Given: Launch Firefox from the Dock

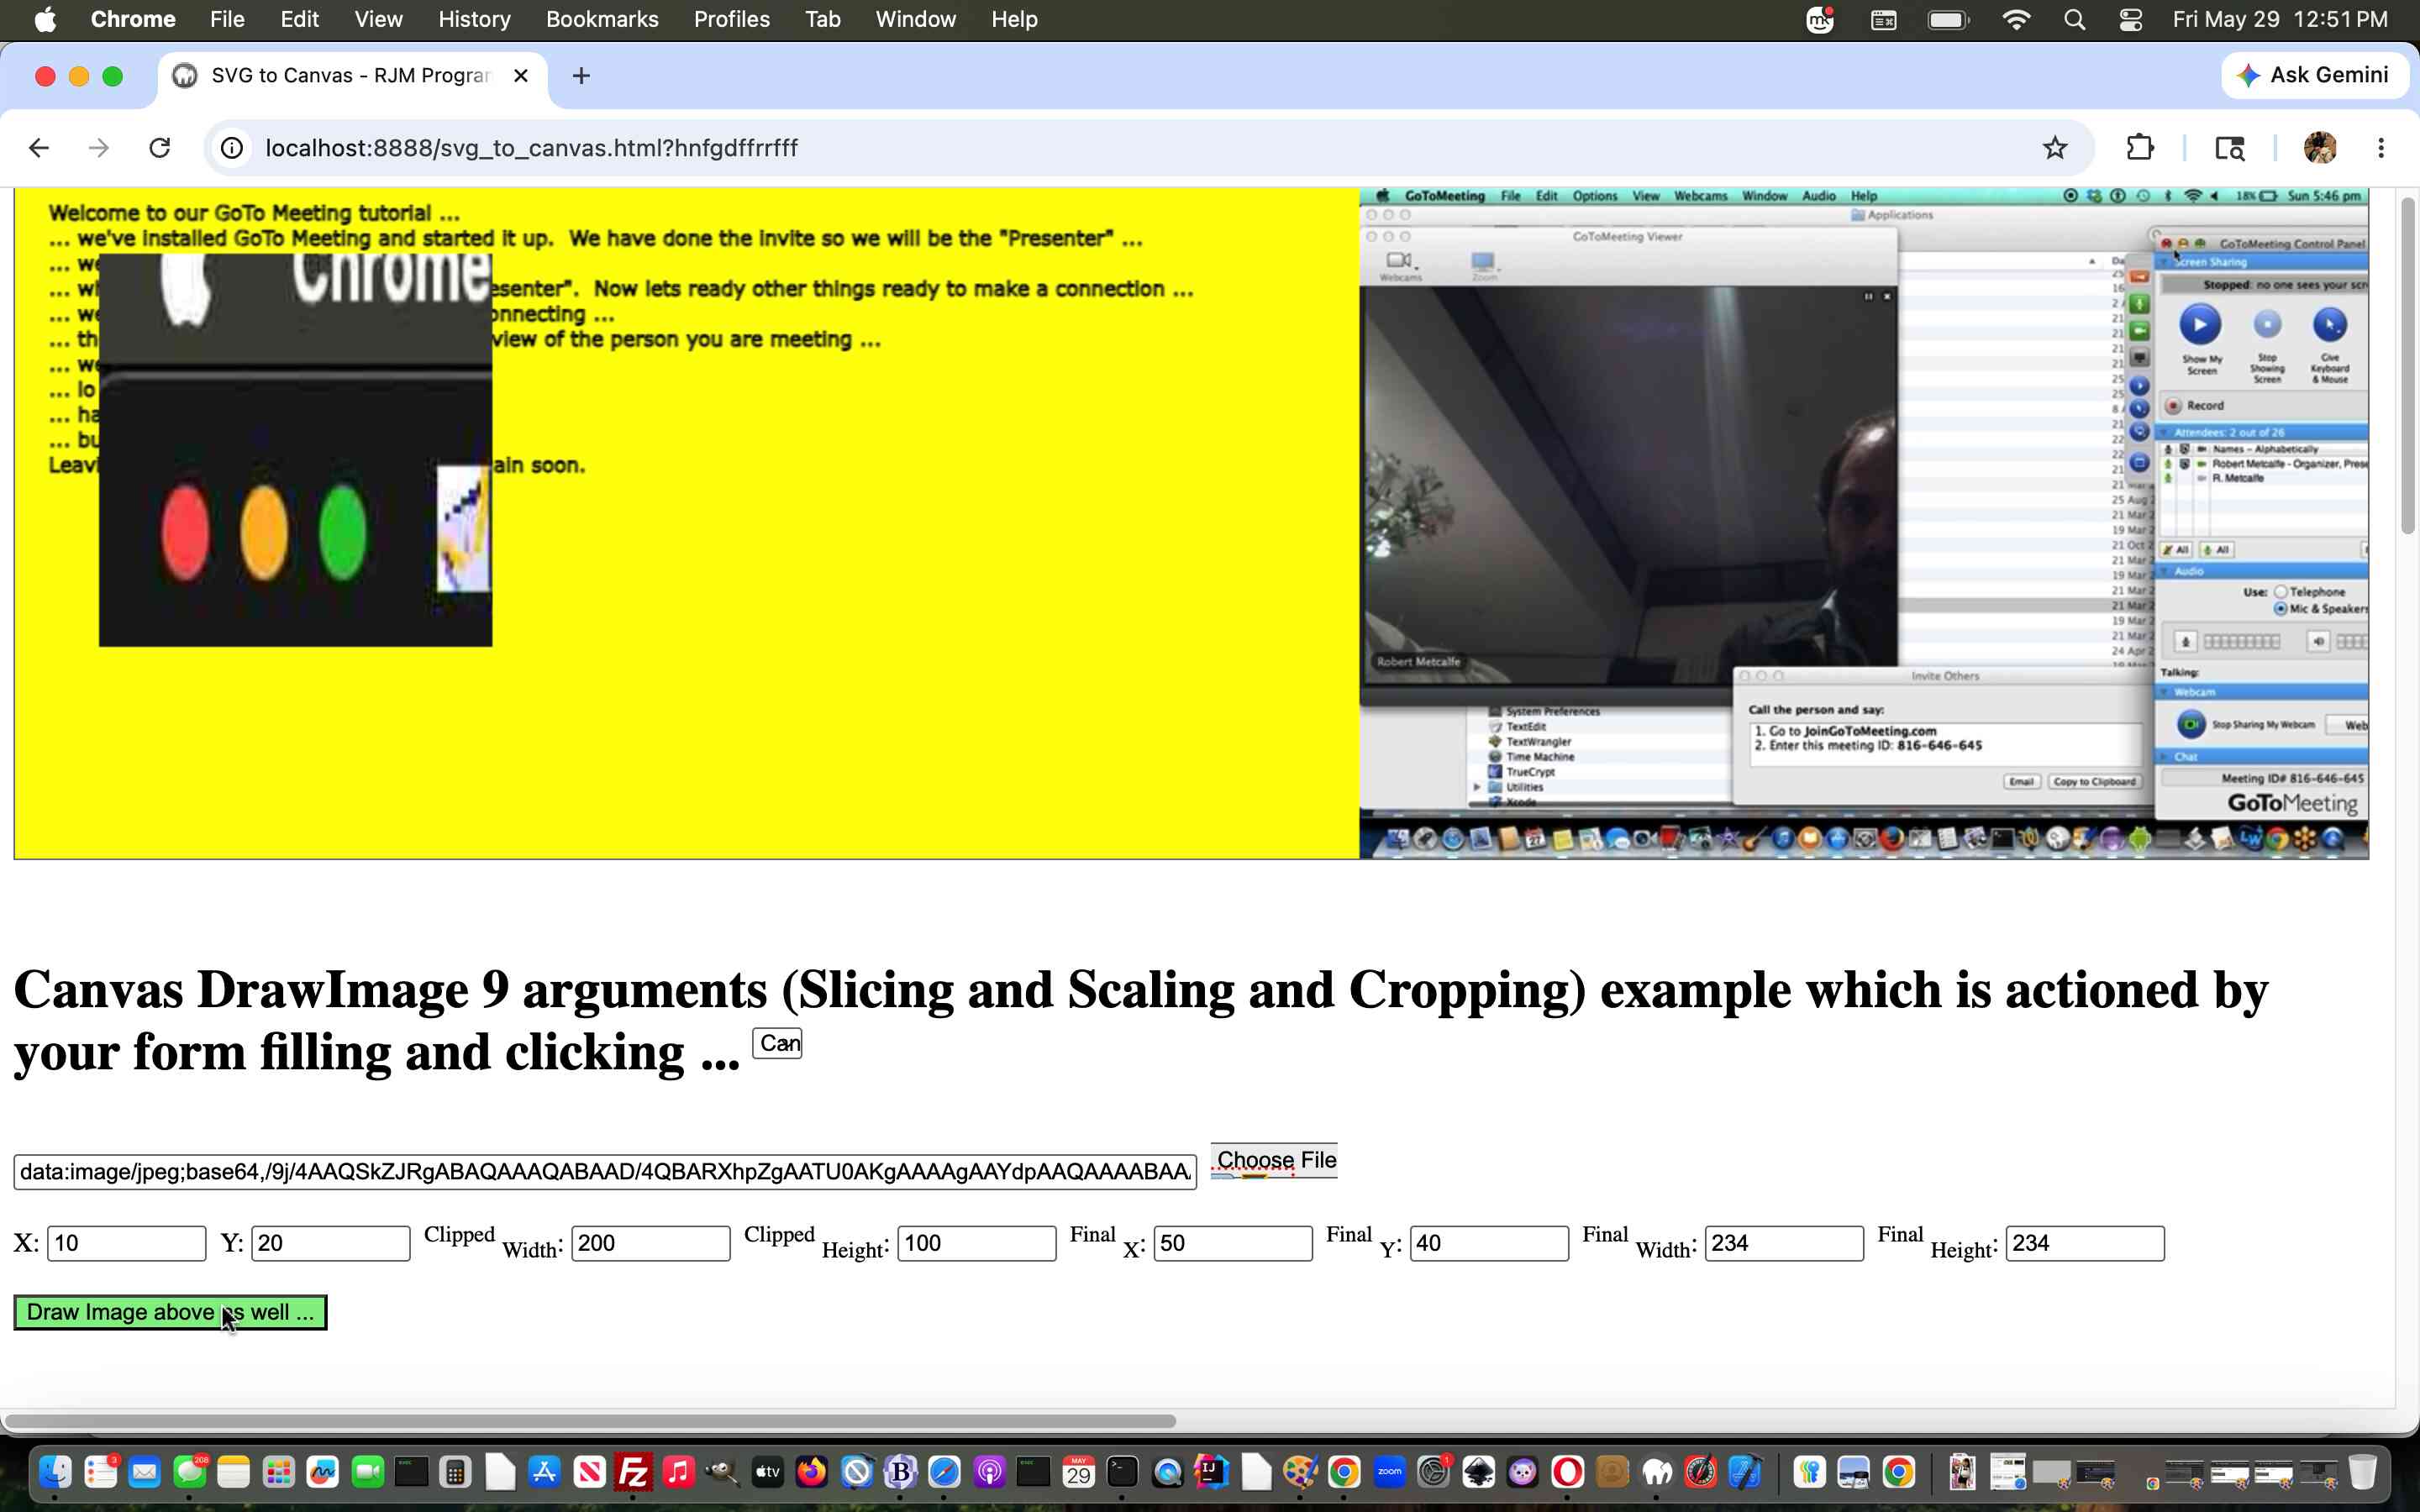Looking at the screenshot, I should 812,1472.
